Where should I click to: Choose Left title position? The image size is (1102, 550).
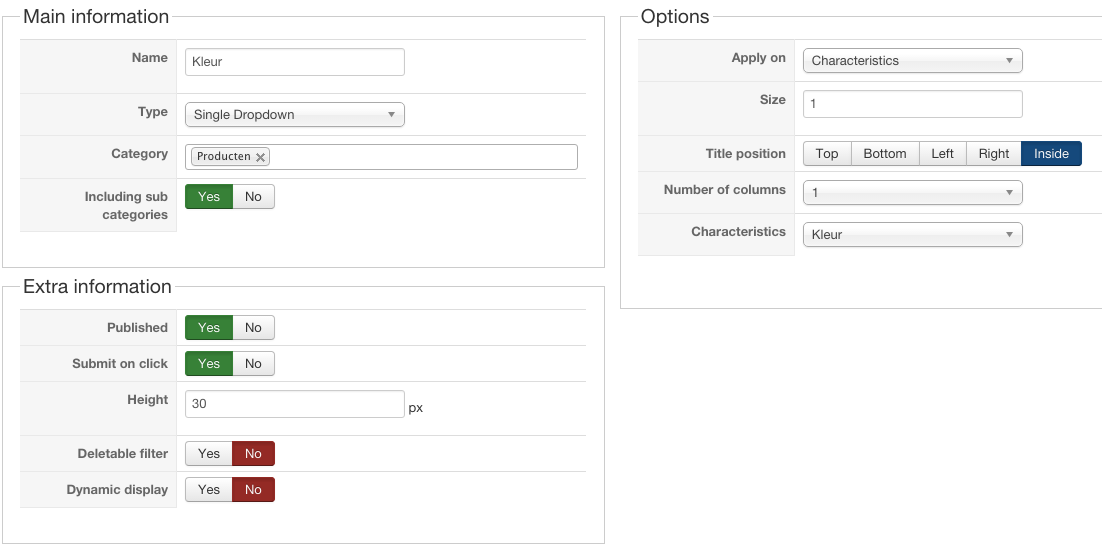(x=943, y=154)
